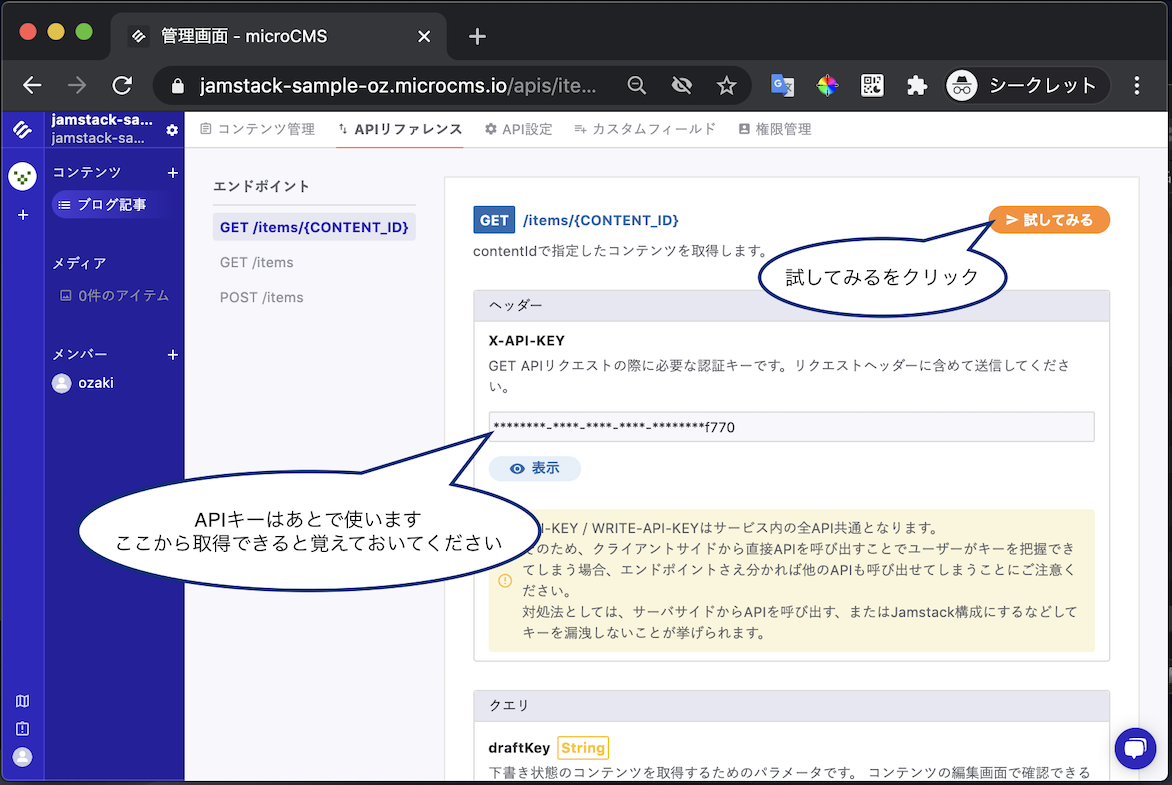This screenshot has width=1172, height=785.
Task: Click the blue GET method badge
Action: pos(494,220)
